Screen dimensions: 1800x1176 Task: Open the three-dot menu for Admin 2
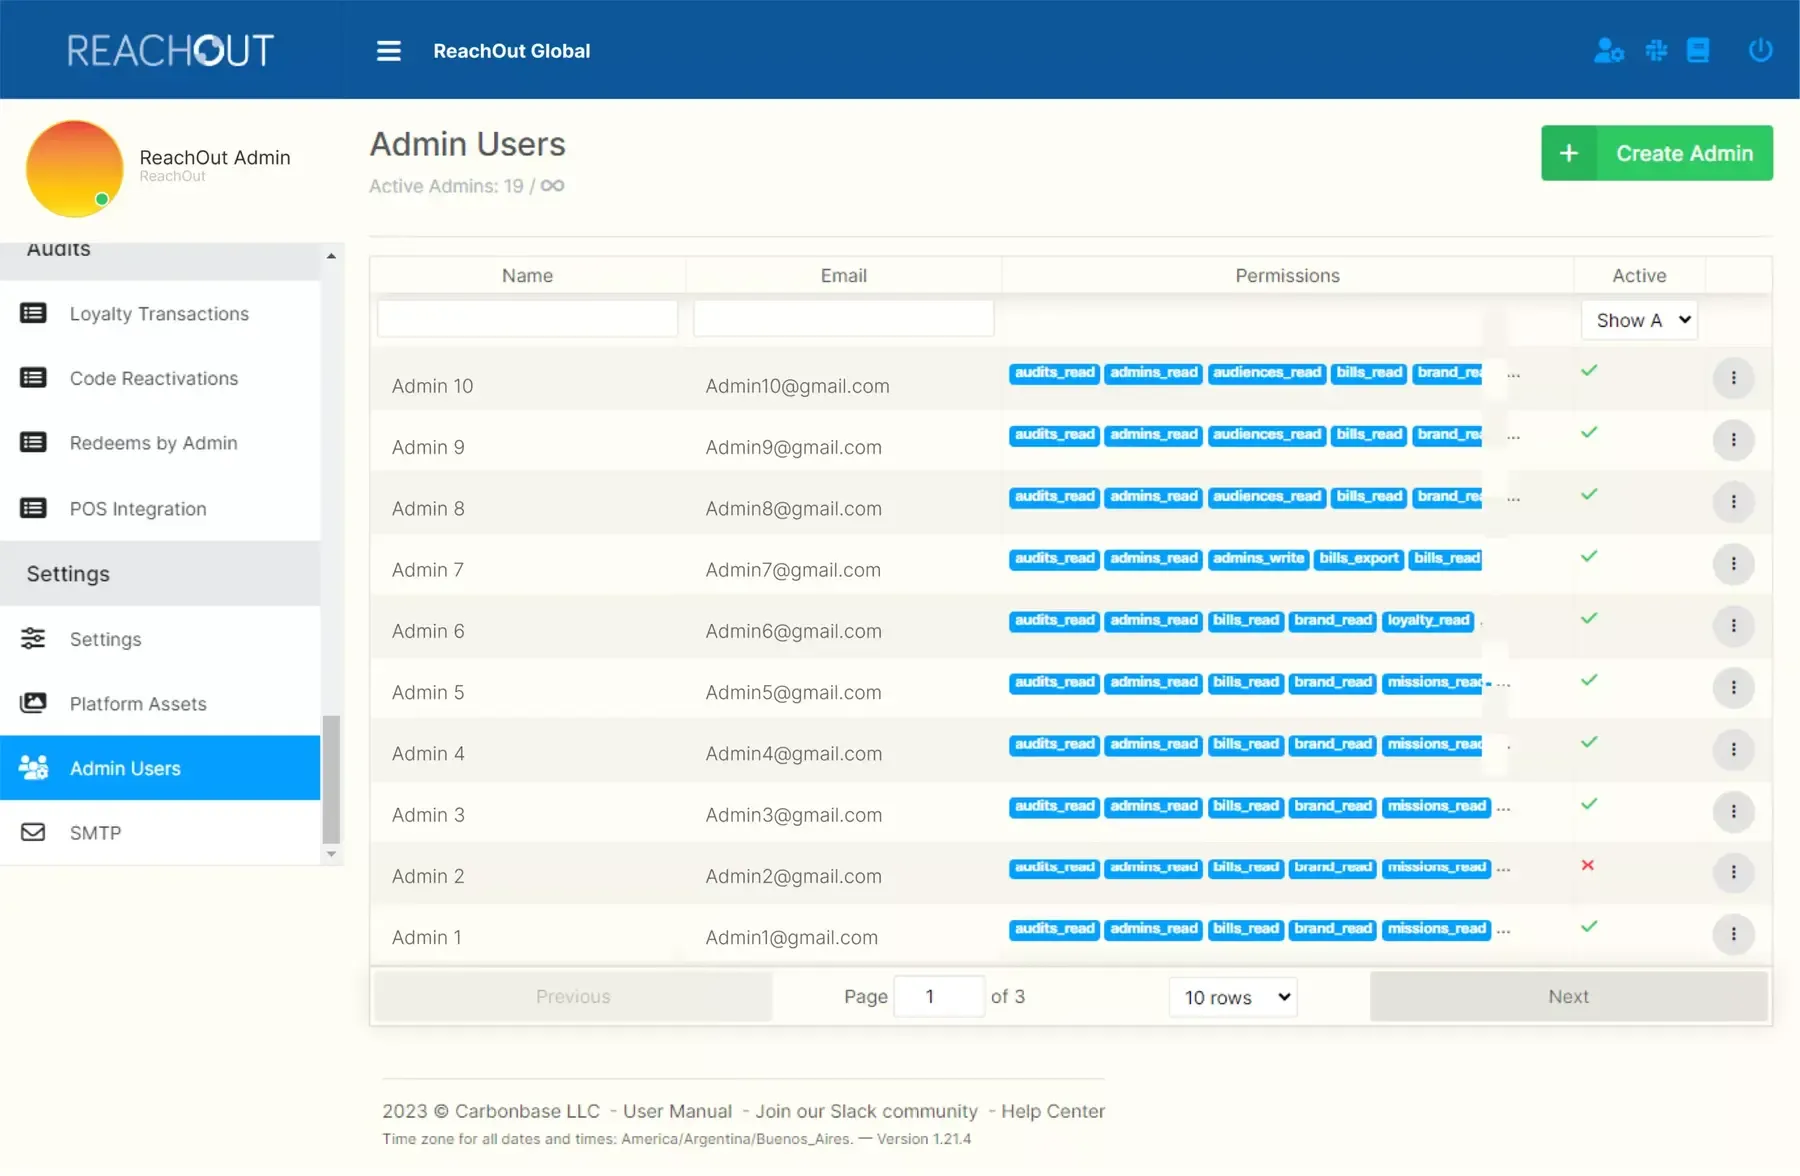(x=1733, y=872)
